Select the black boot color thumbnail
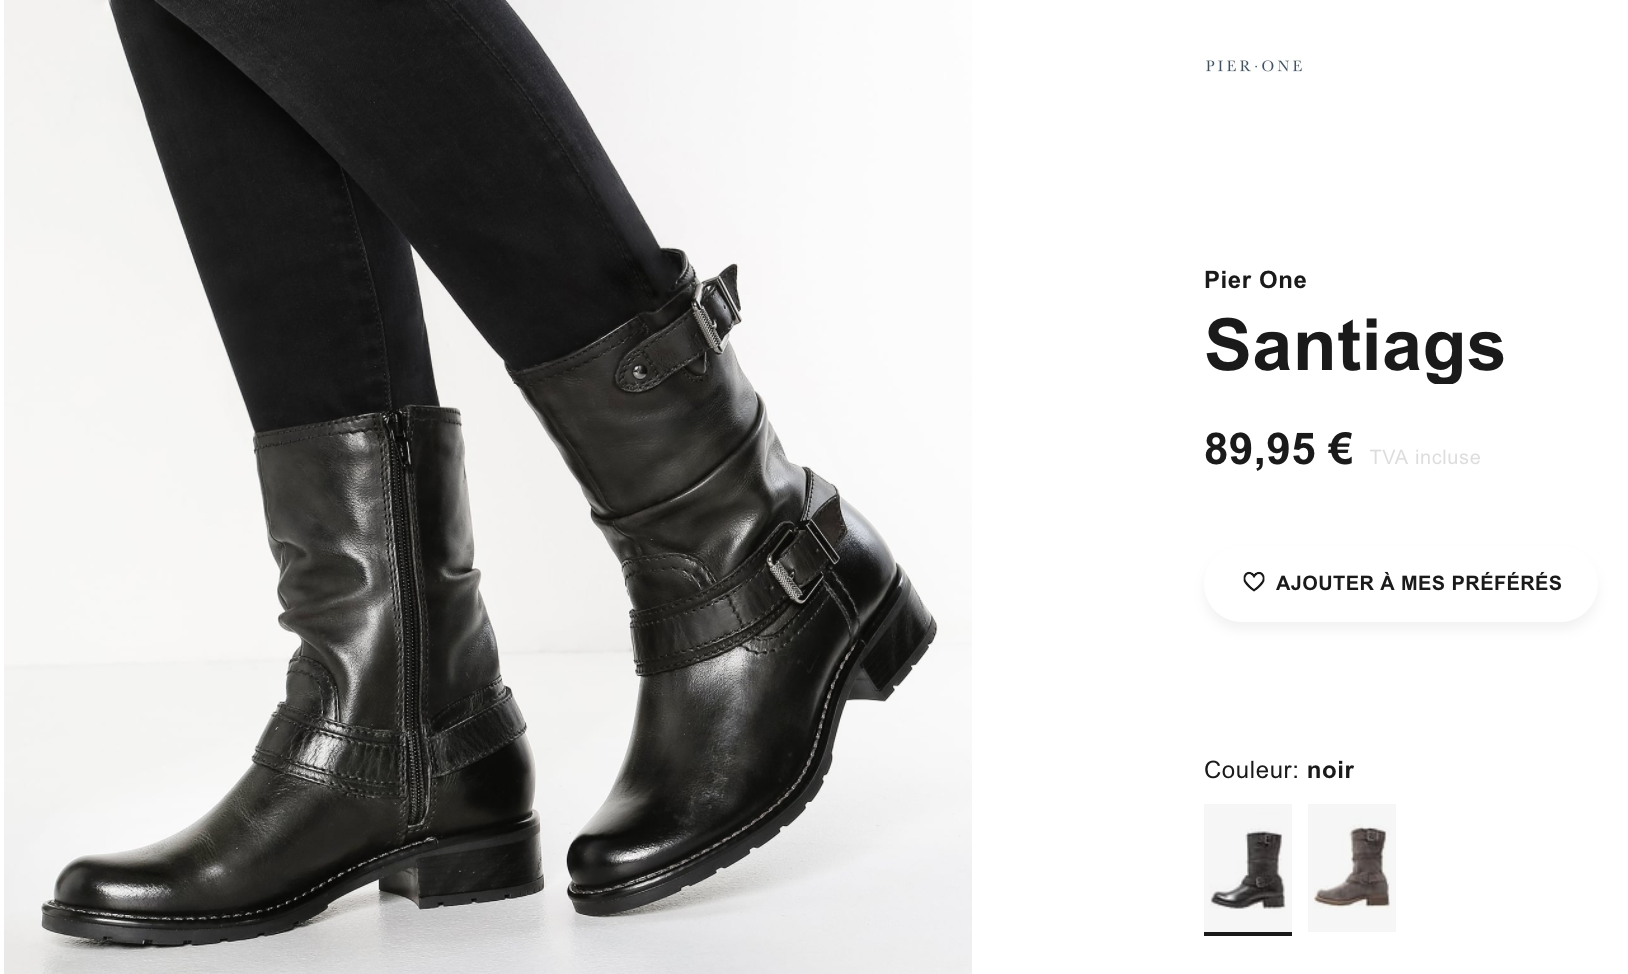 click(x=1248, y=867)
